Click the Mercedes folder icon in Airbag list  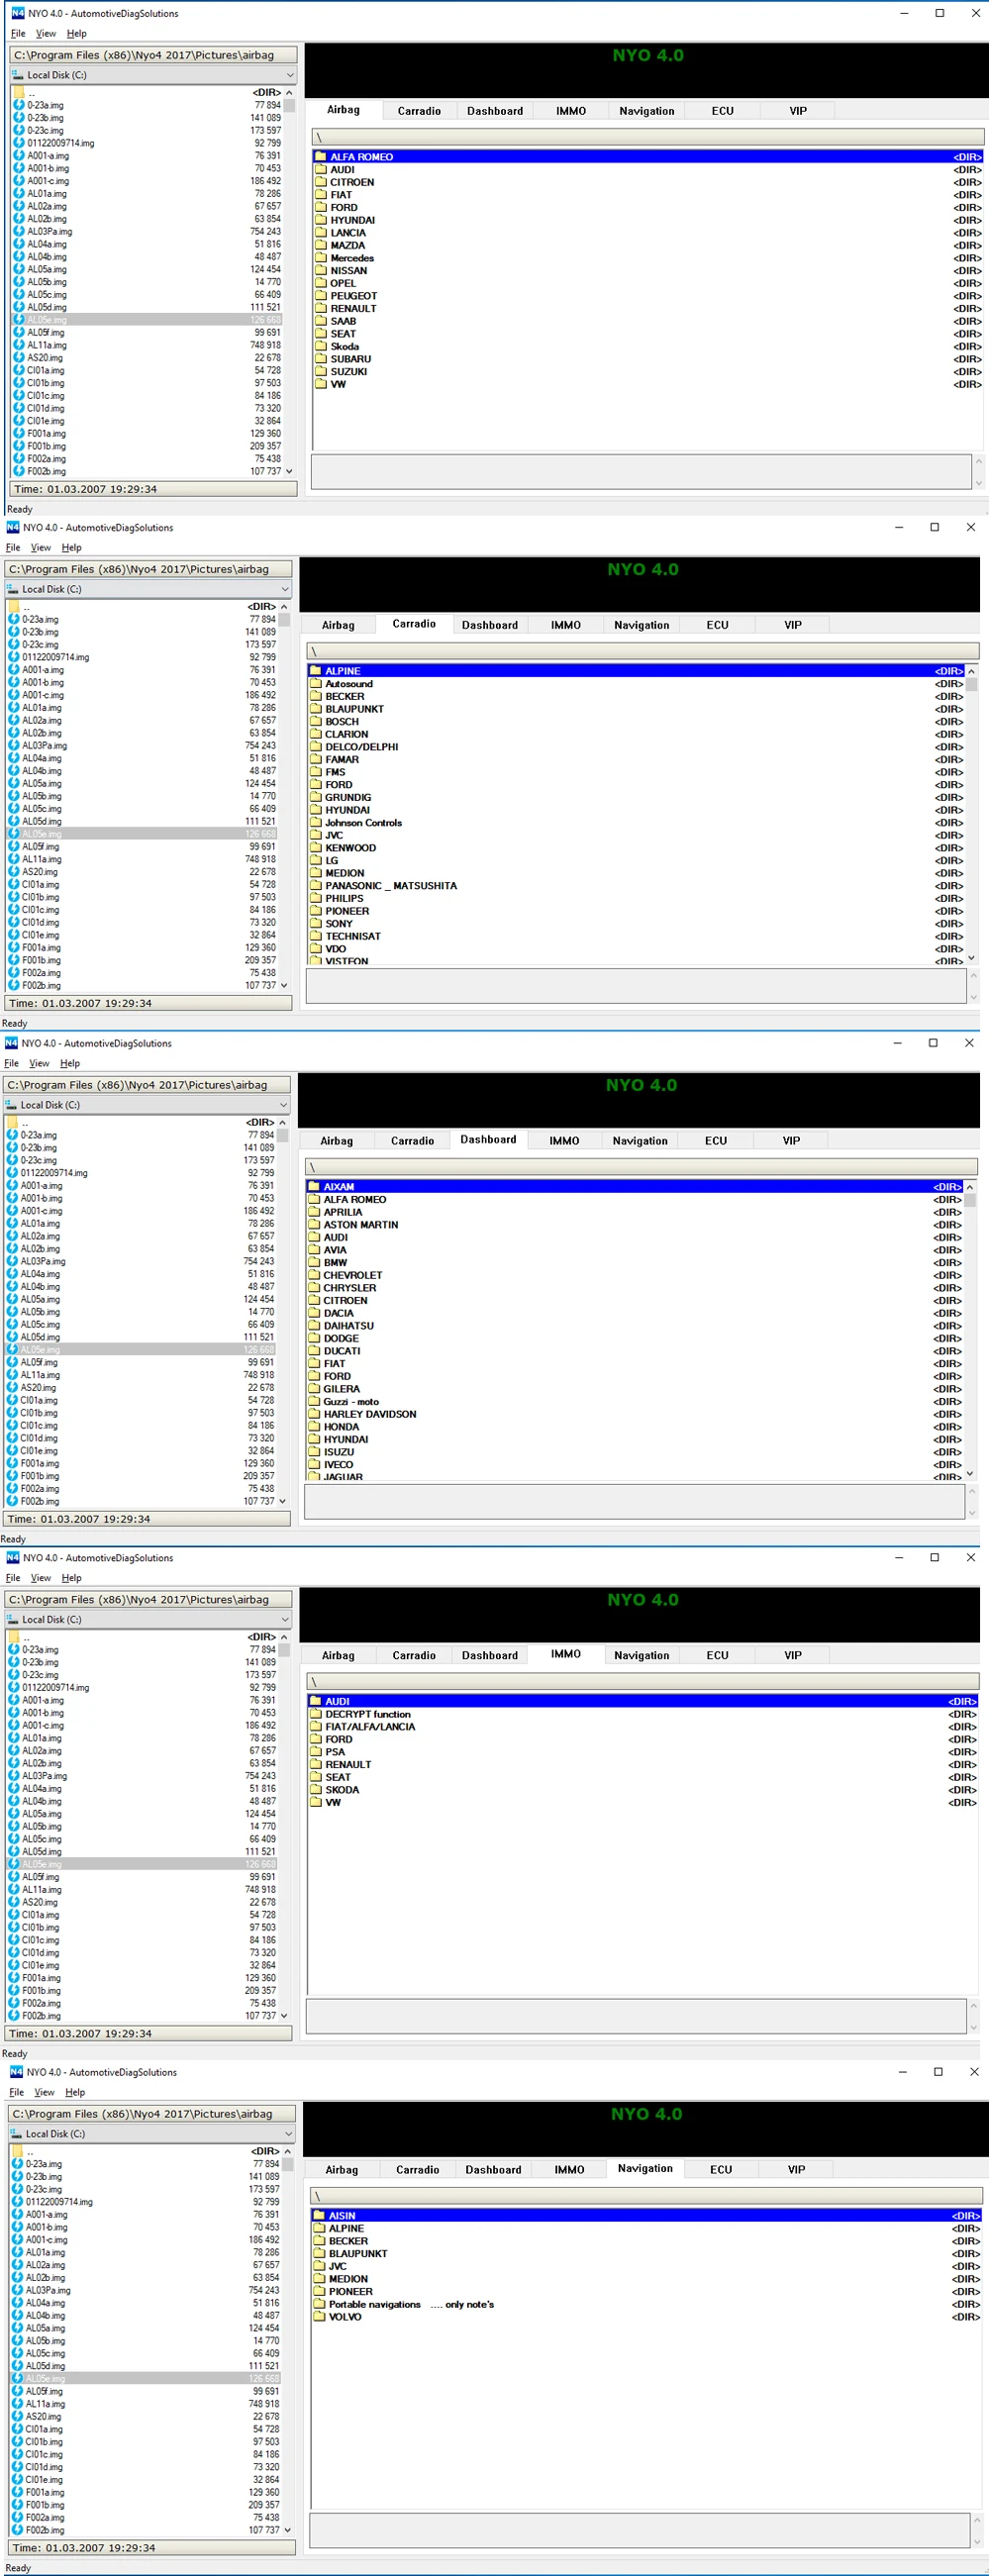click(321, 258)
